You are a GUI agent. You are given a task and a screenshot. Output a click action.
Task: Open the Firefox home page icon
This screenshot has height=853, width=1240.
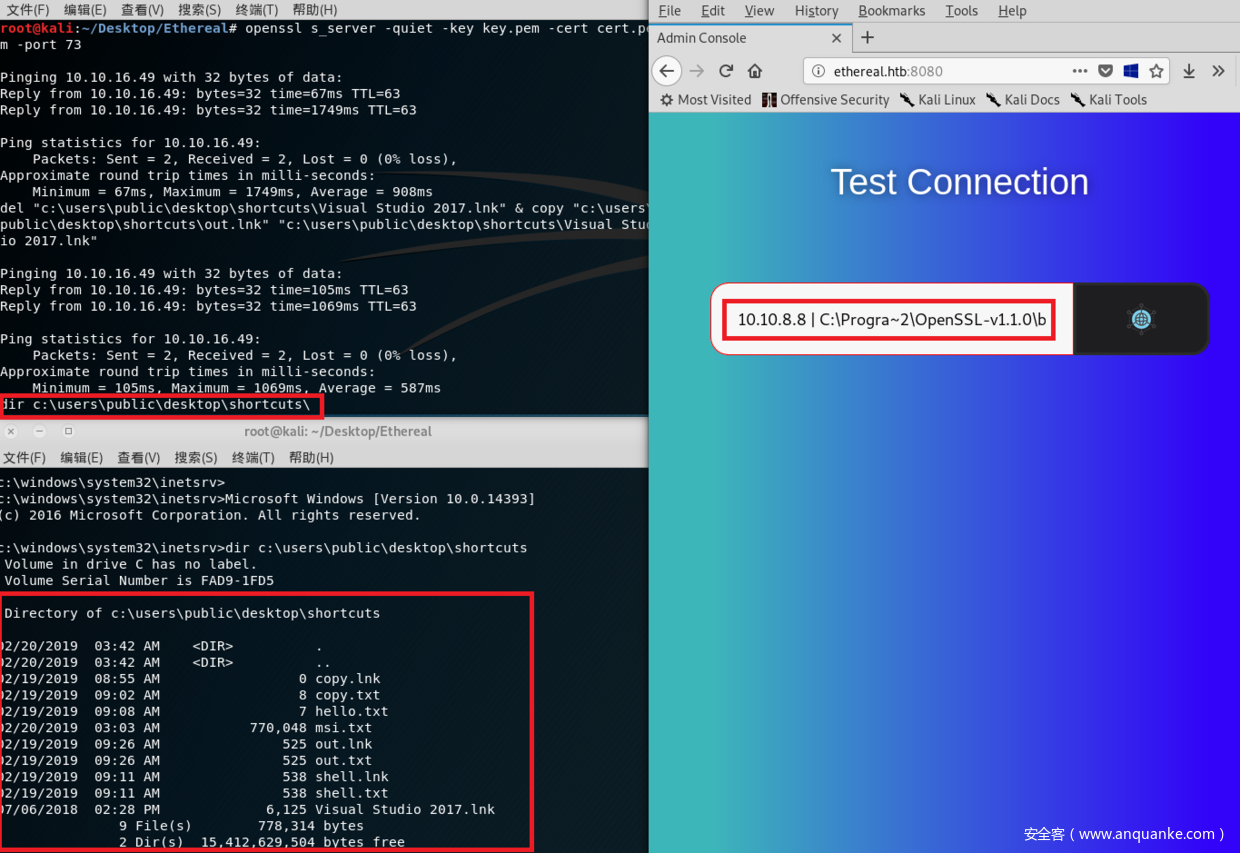[755, 71]
